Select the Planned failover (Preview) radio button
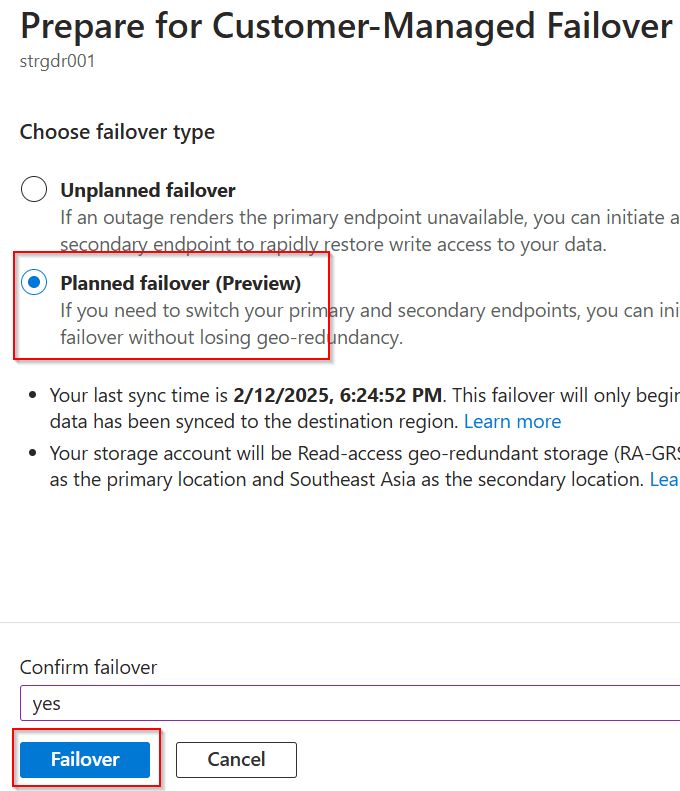 (x=34, y=283)
